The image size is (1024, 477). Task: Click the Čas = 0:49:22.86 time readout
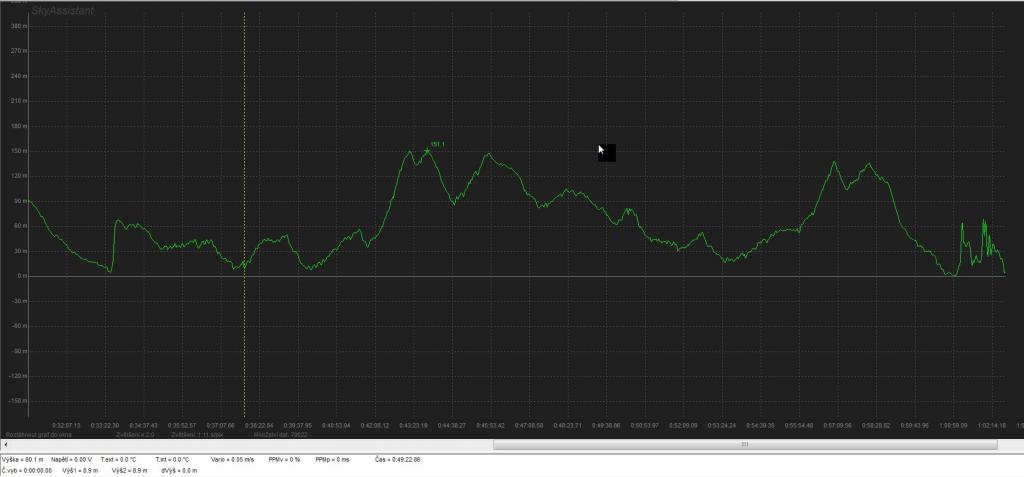click(398, 459)
